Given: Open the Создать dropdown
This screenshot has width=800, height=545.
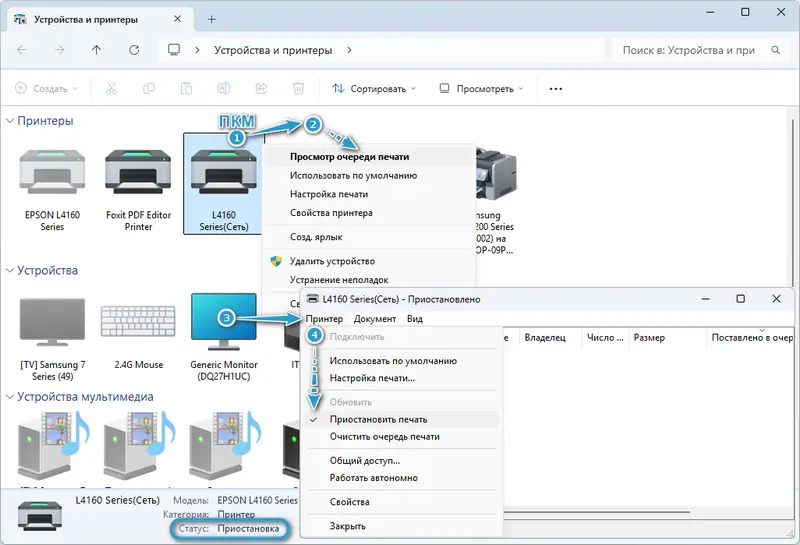Looking at the screenshot, I should click(46, 89).
